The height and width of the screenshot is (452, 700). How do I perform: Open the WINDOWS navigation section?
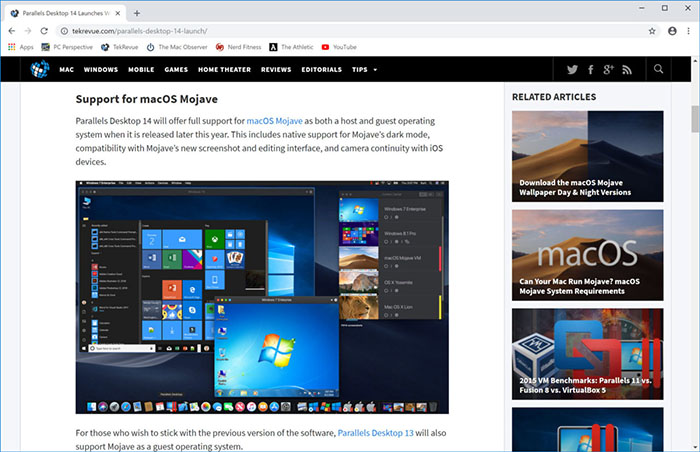(x=101, y=70)
